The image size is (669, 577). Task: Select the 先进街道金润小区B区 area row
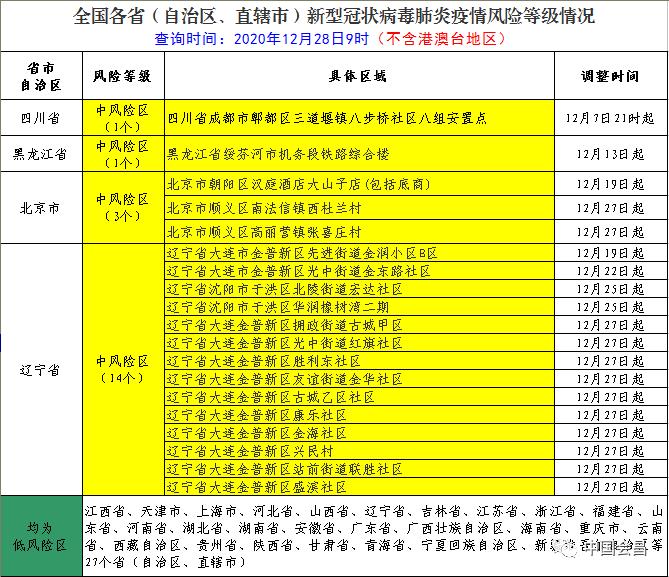click(359, 253)
